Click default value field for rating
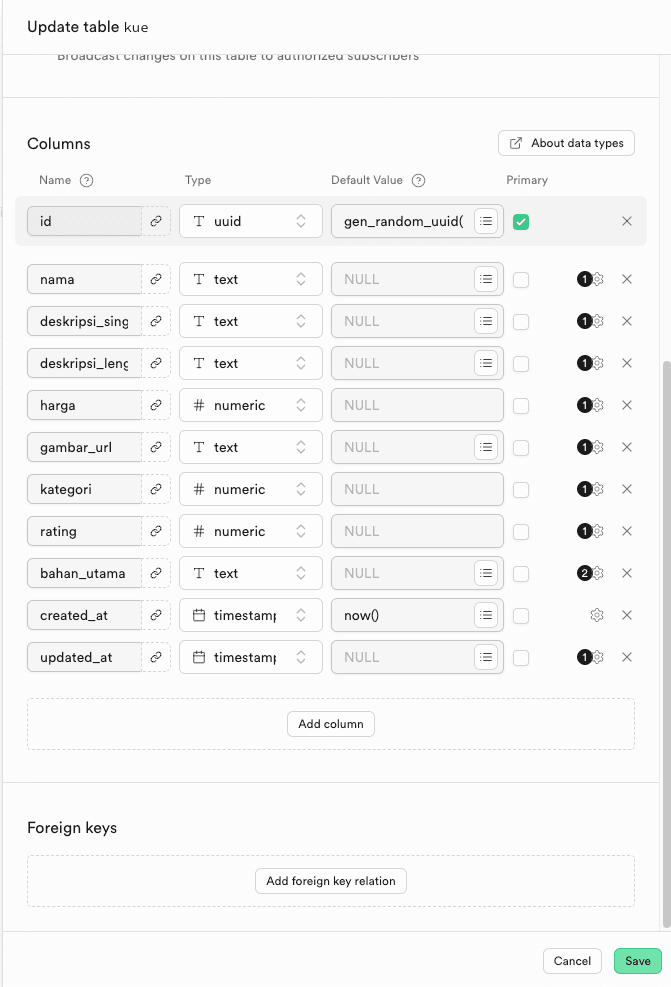Viewport: 671px width, 987px height. [417, 531]
